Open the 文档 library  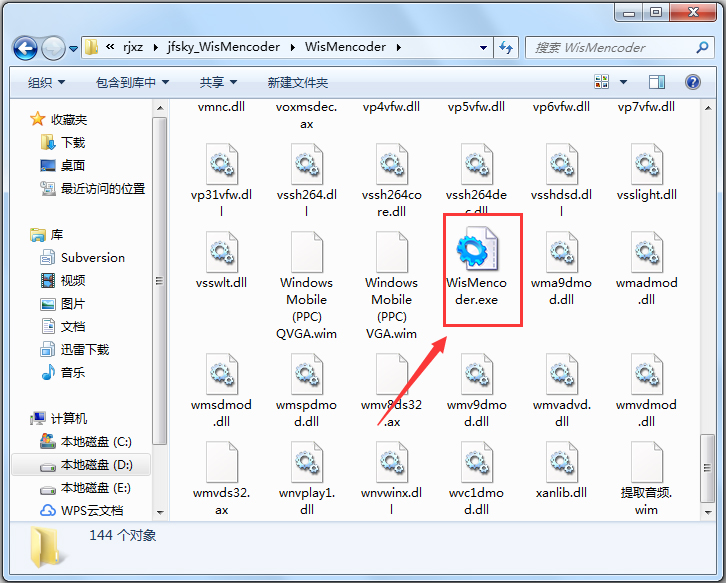(x=63, y=326)
